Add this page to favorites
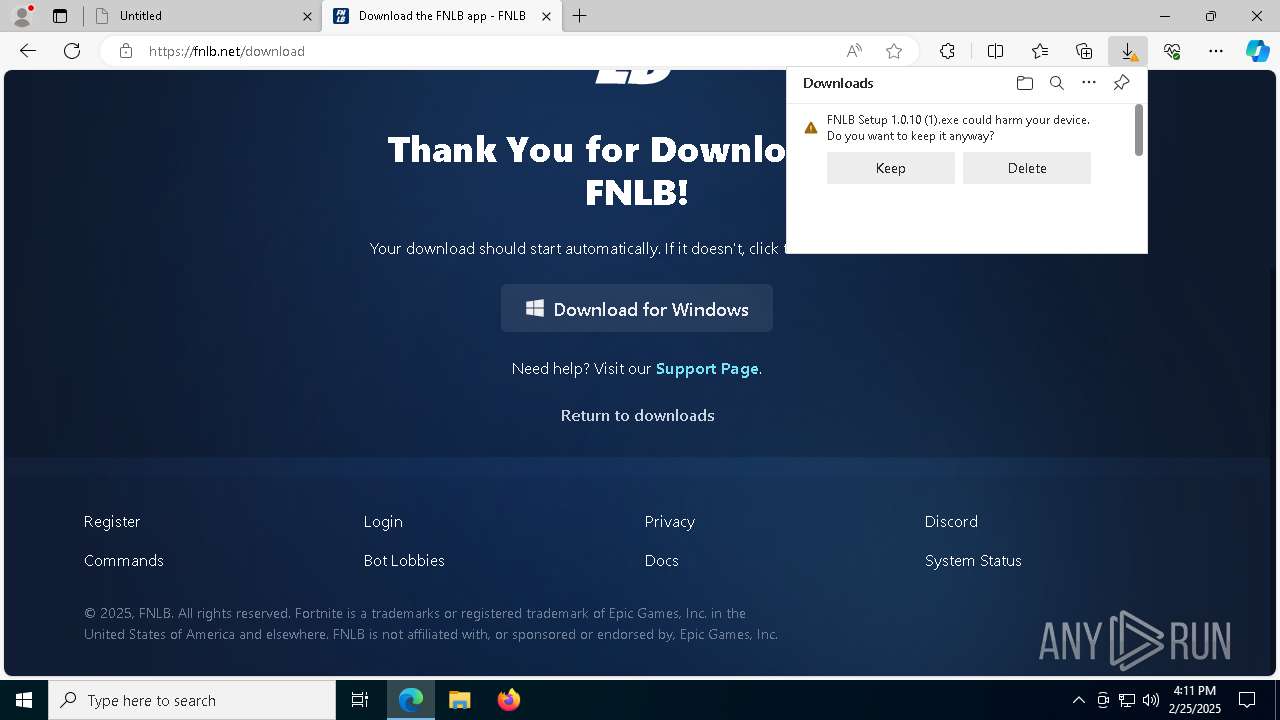Image resolution: width=1280 pixels, height=720 pixels. pos(894,51)
